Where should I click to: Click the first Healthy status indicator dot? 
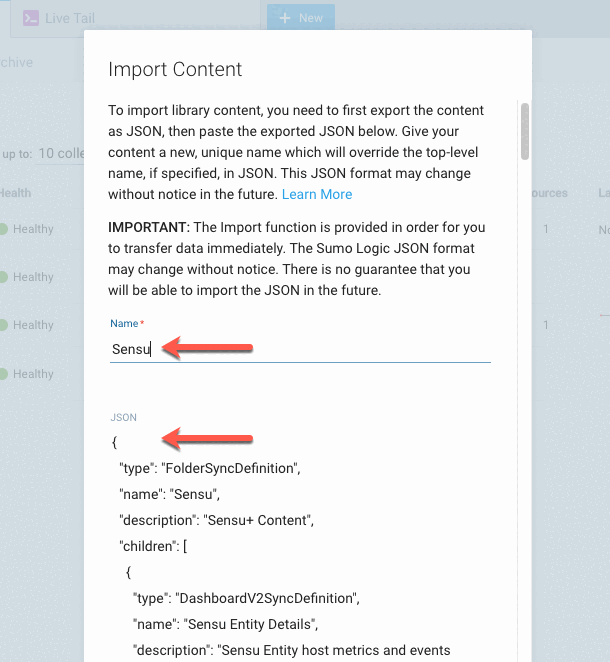pyautogui.click(x=3, y=229)
